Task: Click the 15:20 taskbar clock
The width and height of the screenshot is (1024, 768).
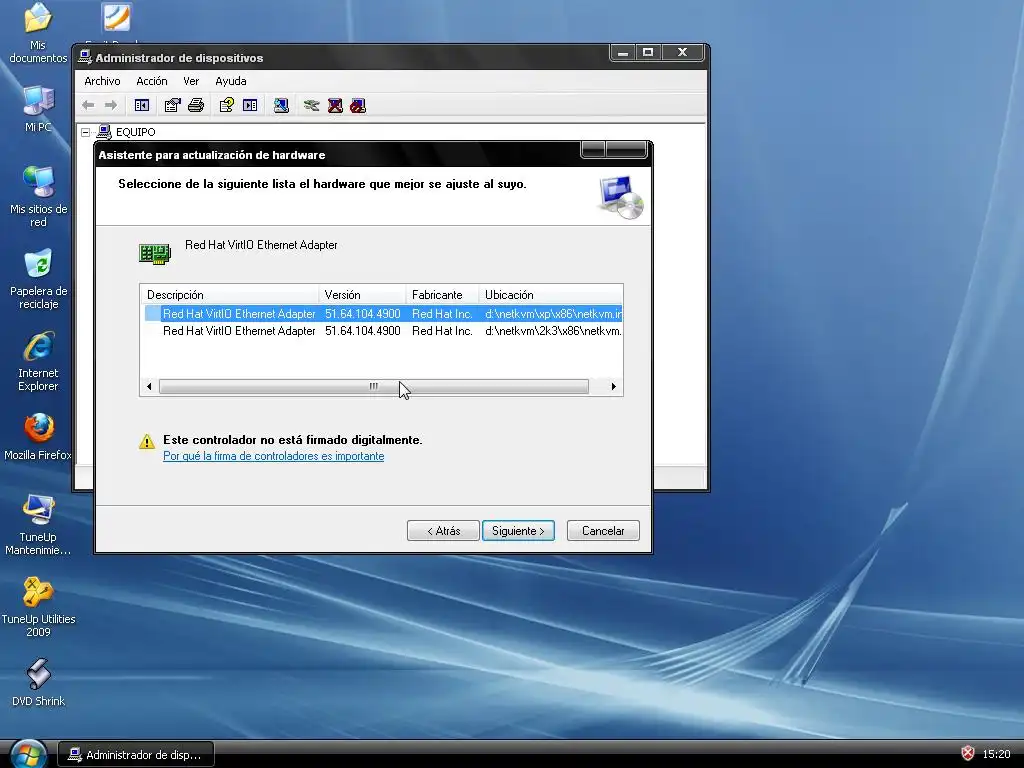Action: coord(996,754)
